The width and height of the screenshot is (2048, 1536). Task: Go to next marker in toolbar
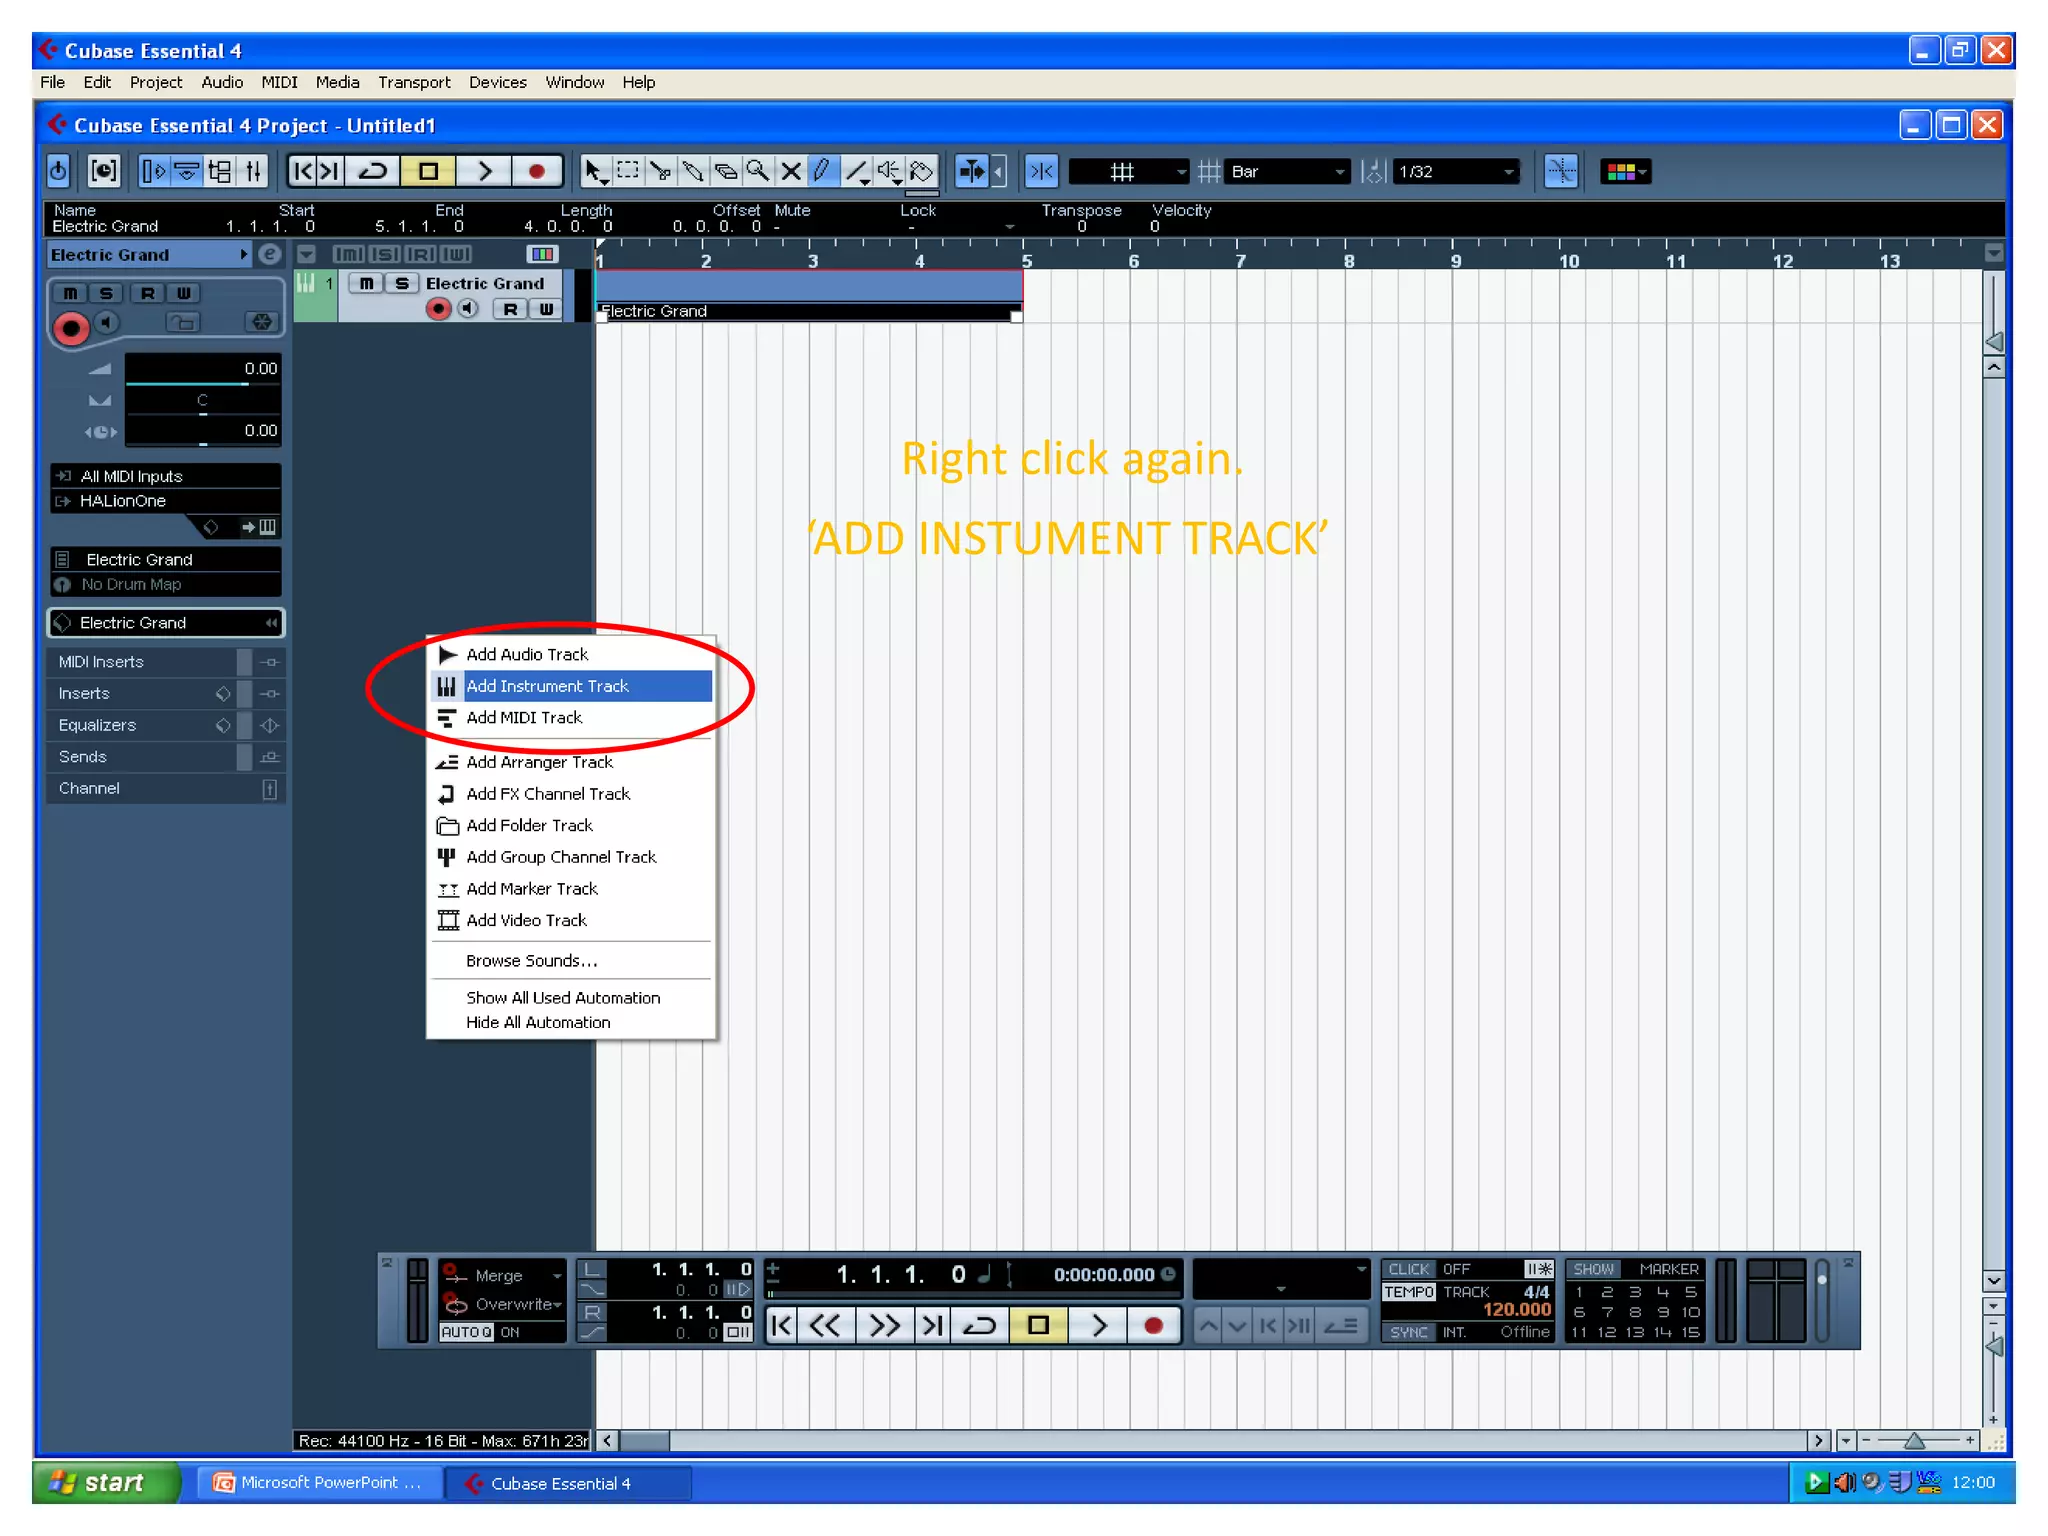(x=331, y=172)
